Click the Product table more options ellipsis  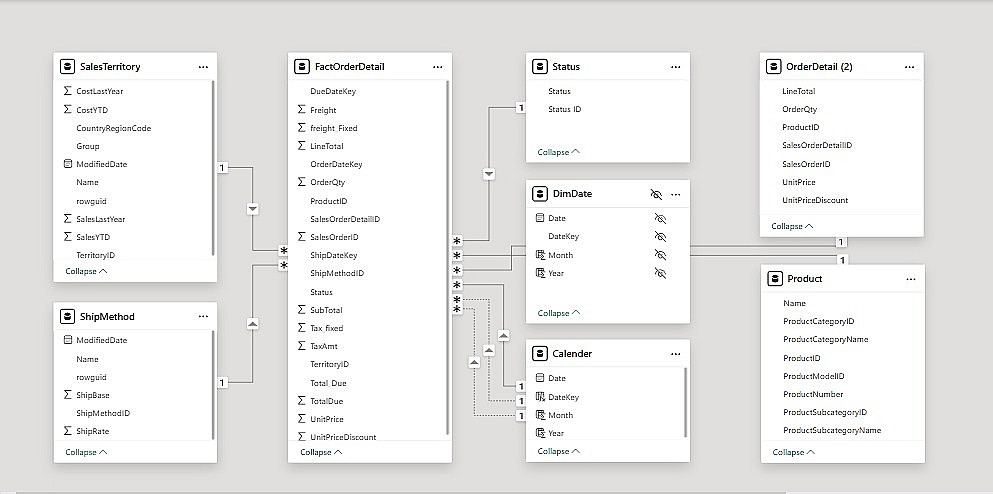tap(909, 279)
